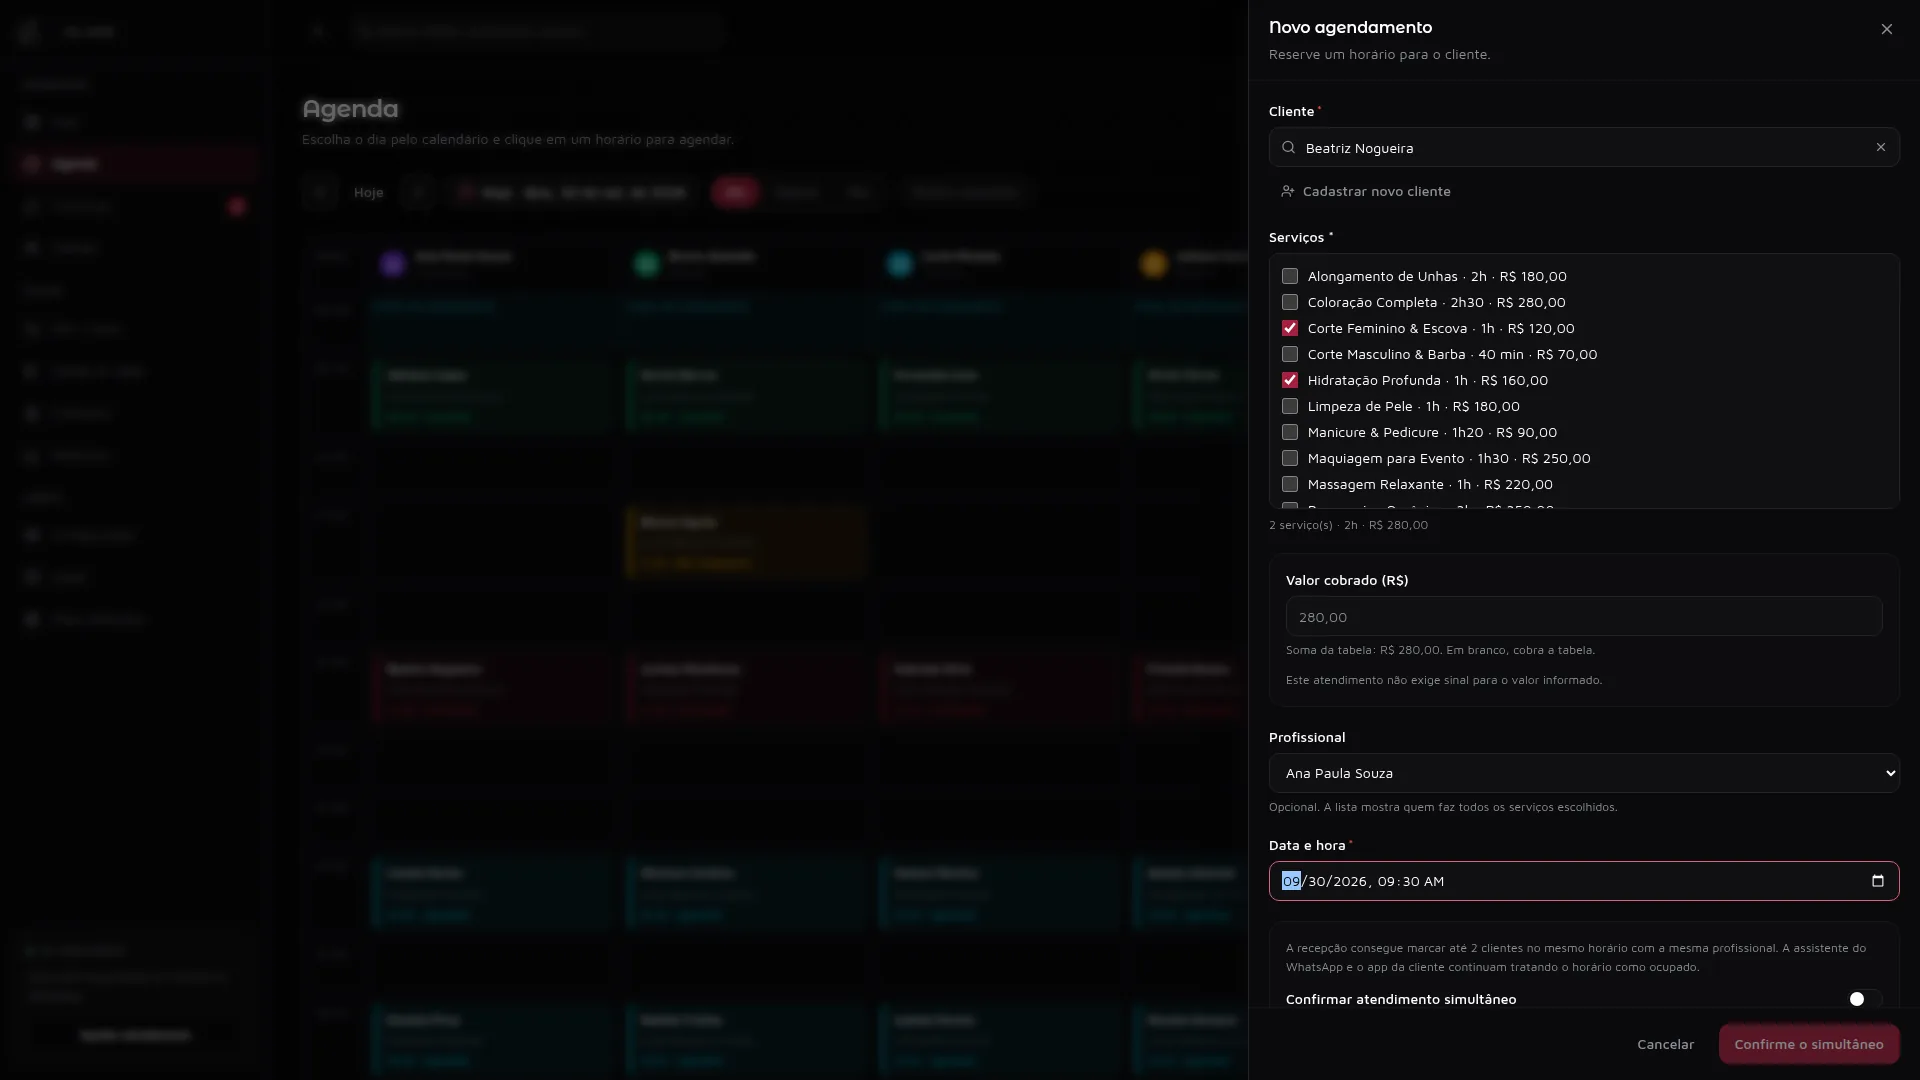Click the 'Opcional. A lista mostra quem faz' hint
Viewport: 1920px width, 1080px height.
[x=1443, y=807]
